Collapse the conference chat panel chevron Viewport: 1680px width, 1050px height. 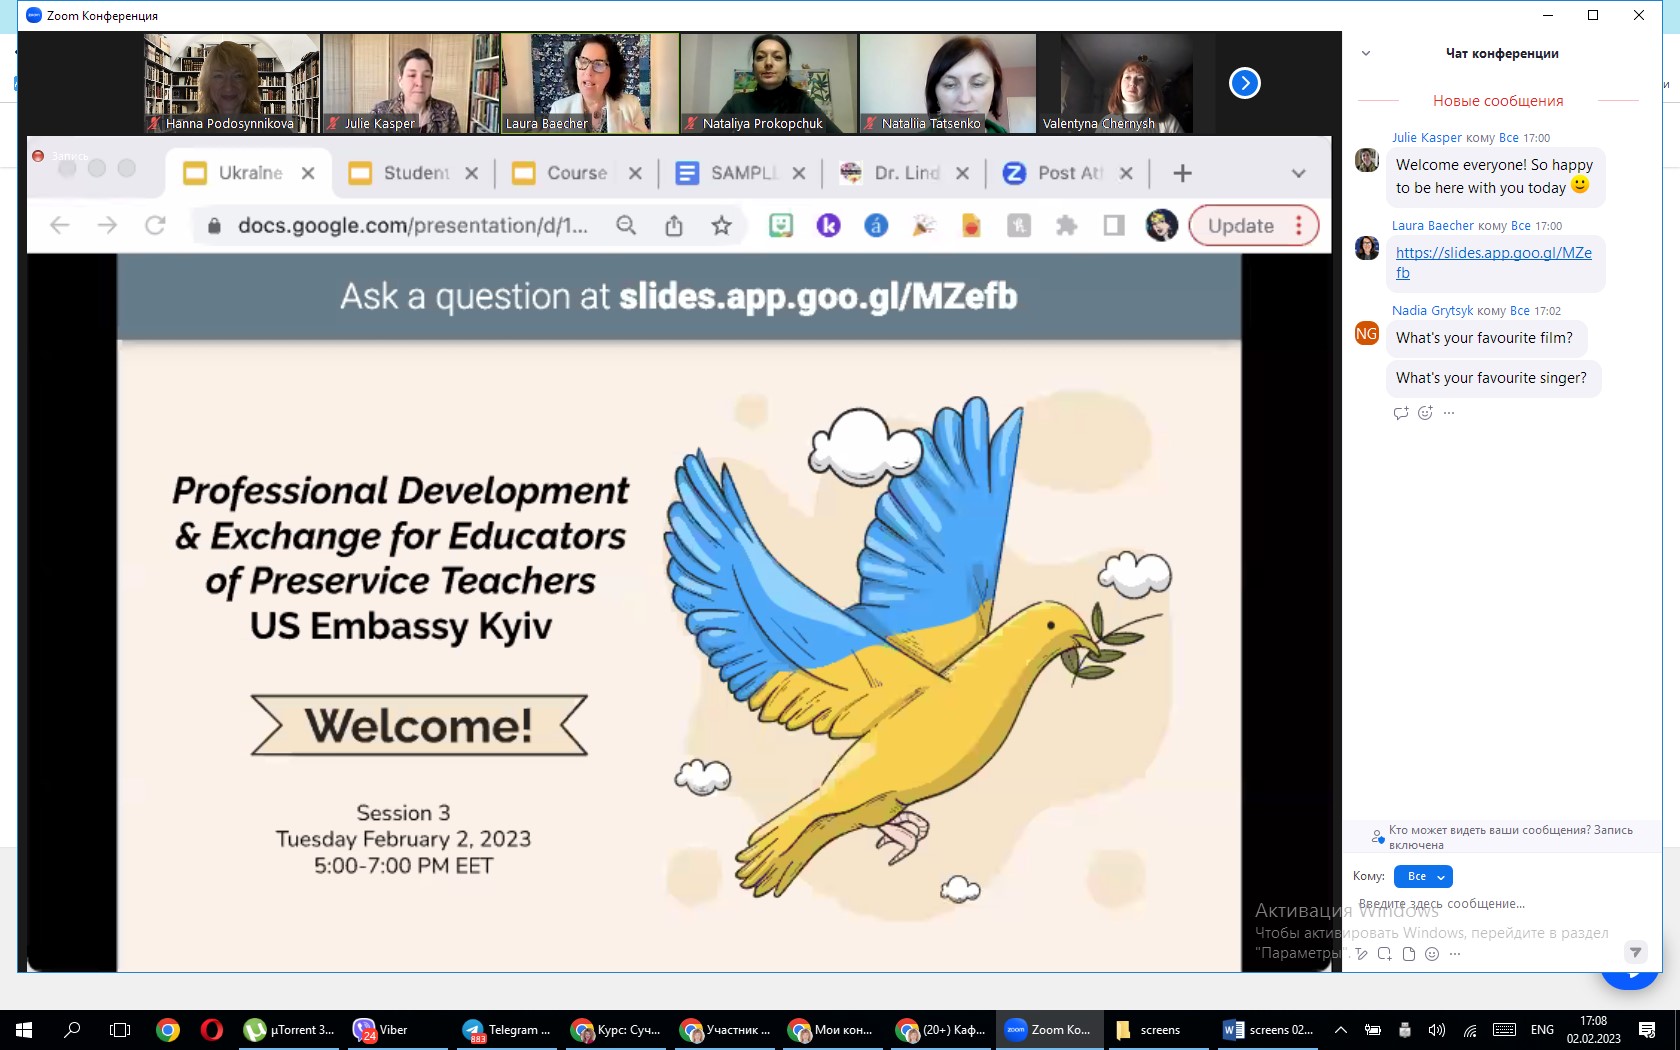click(x=1366, y=54)
